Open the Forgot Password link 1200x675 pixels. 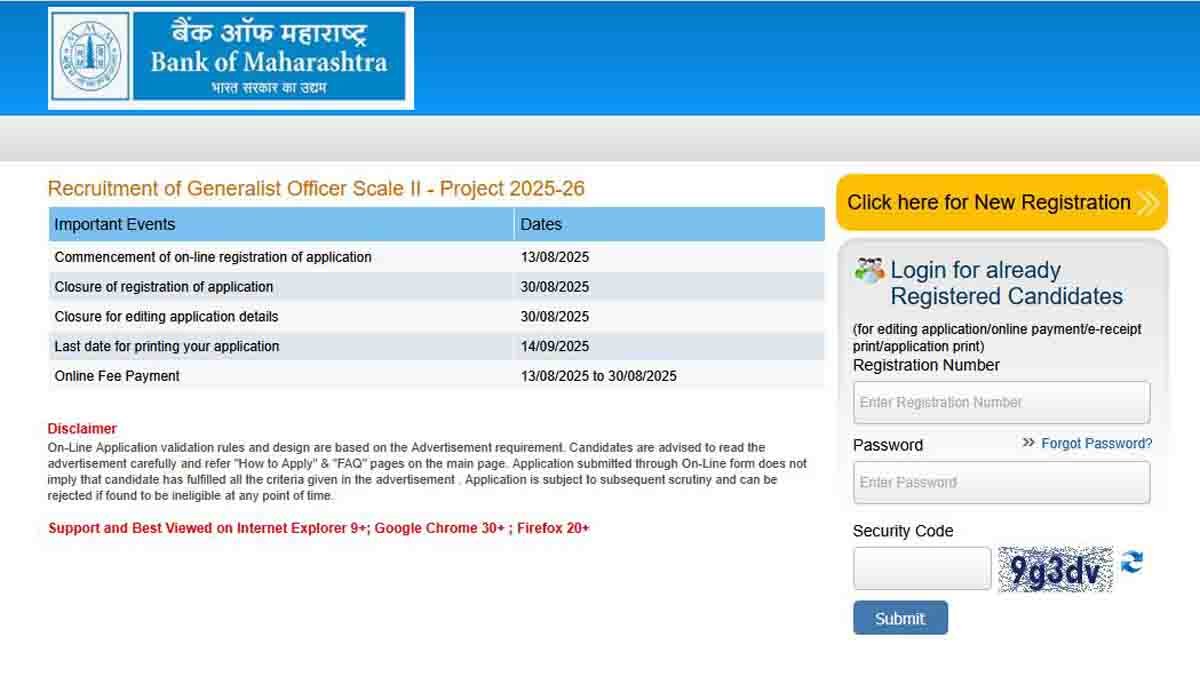(x=1097, y=443)
